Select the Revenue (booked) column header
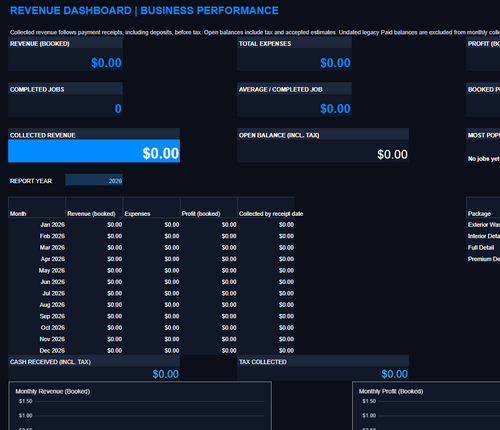This screenshot has width=500, height=430. (x=94, y=207)
